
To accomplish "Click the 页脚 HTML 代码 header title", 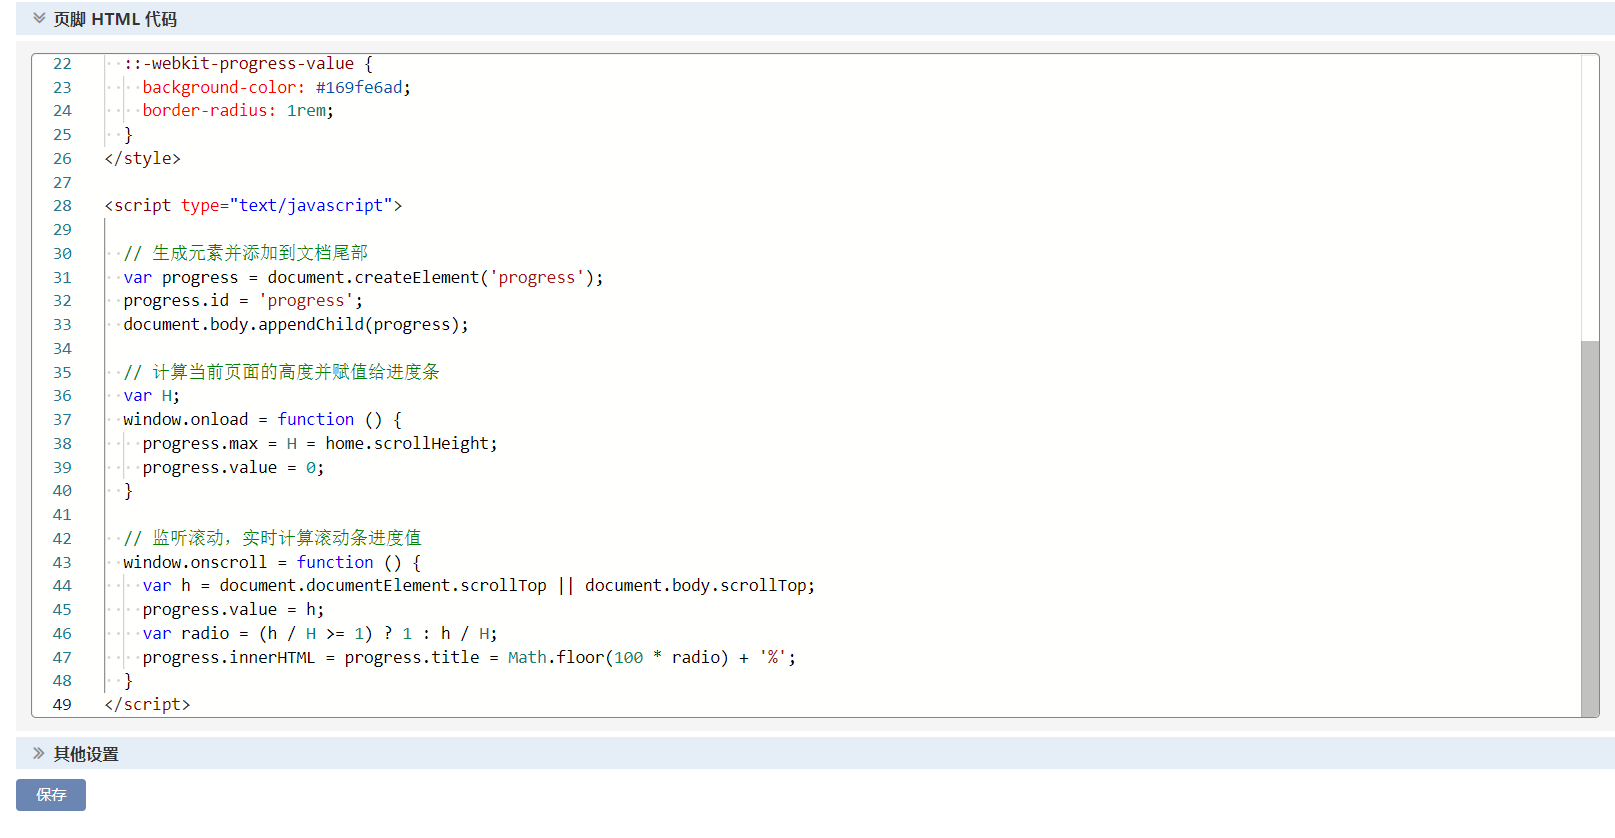I will pos(115,19).
